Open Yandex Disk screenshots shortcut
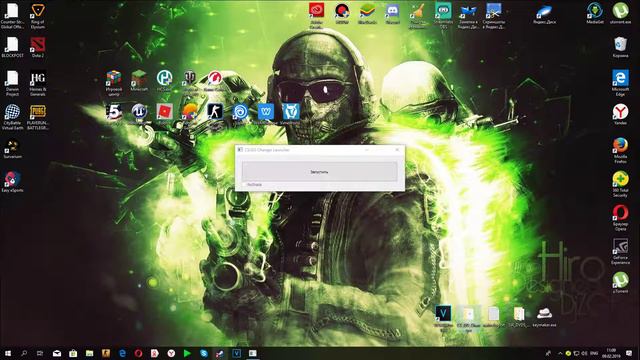Viewport: 640px width, 360px height. click(494, 15)
